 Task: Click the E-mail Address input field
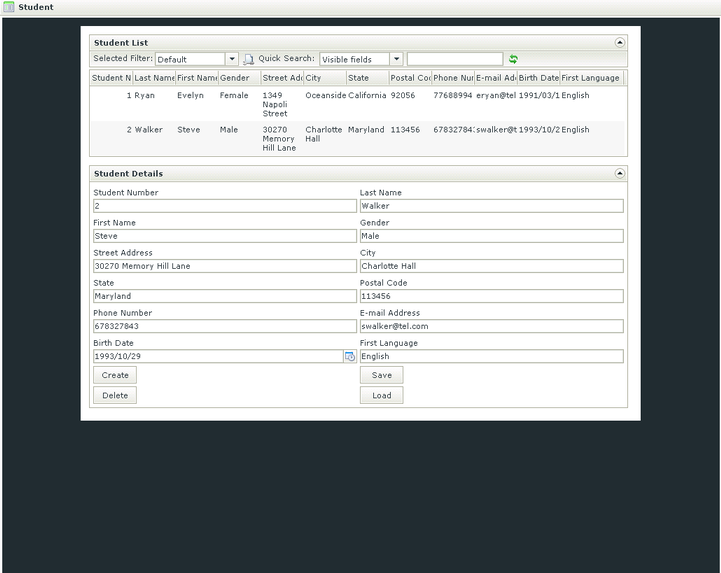[x=492, y=326]
